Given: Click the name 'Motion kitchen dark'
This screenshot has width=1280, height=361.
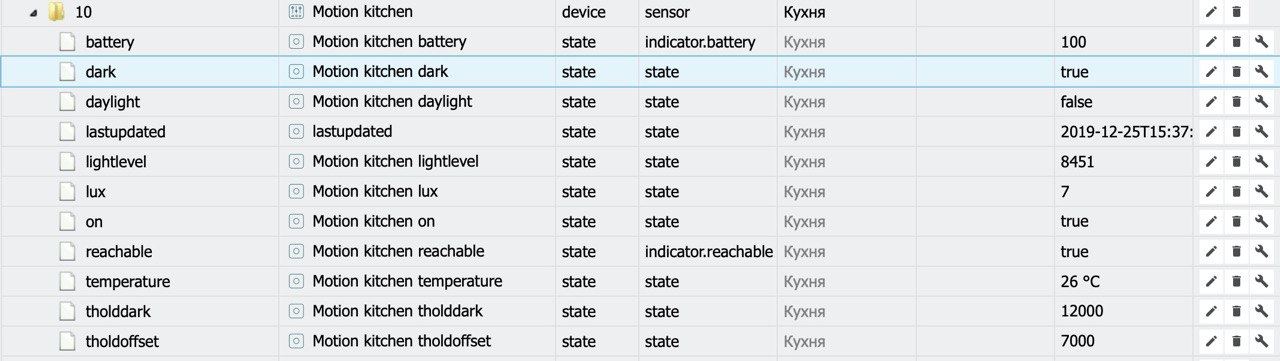Looking at the screenshot, I should click(380, 72).
